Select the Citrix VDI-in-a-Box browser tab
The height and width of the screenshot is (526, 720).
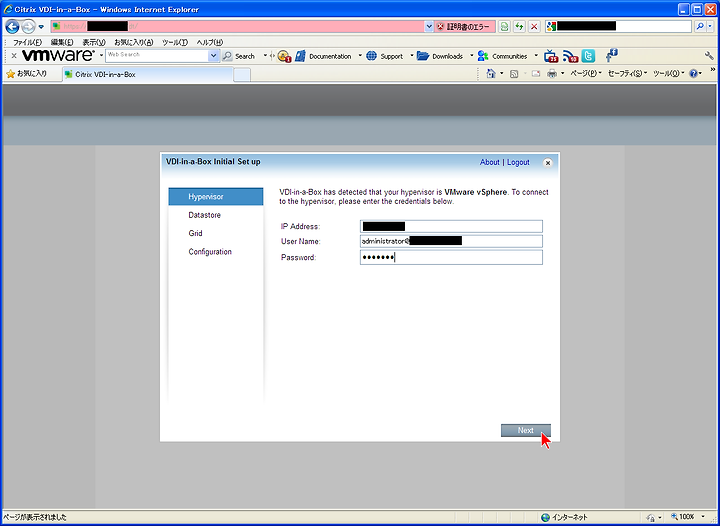click(148, 74)
